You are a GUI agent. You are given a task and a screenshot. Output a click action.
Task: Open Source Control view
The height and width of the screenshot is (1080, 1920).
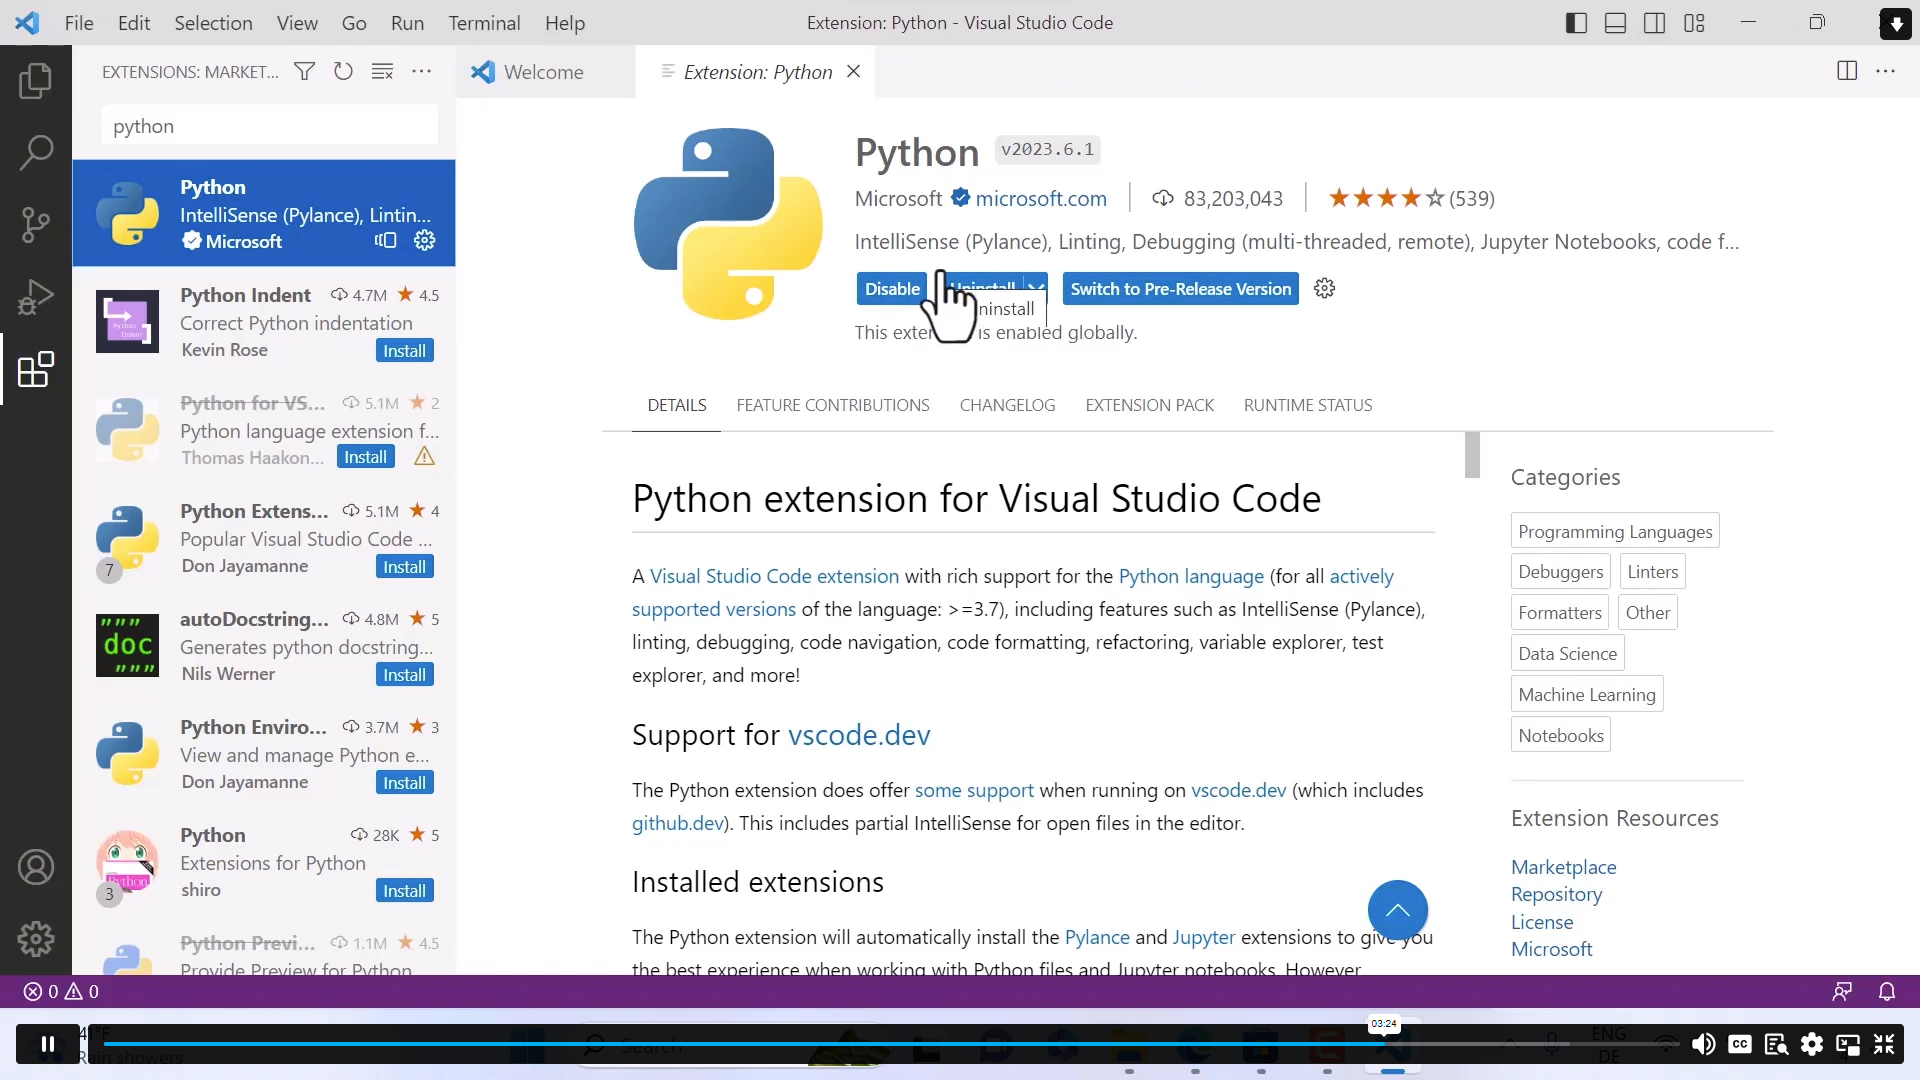coord(36,225)
